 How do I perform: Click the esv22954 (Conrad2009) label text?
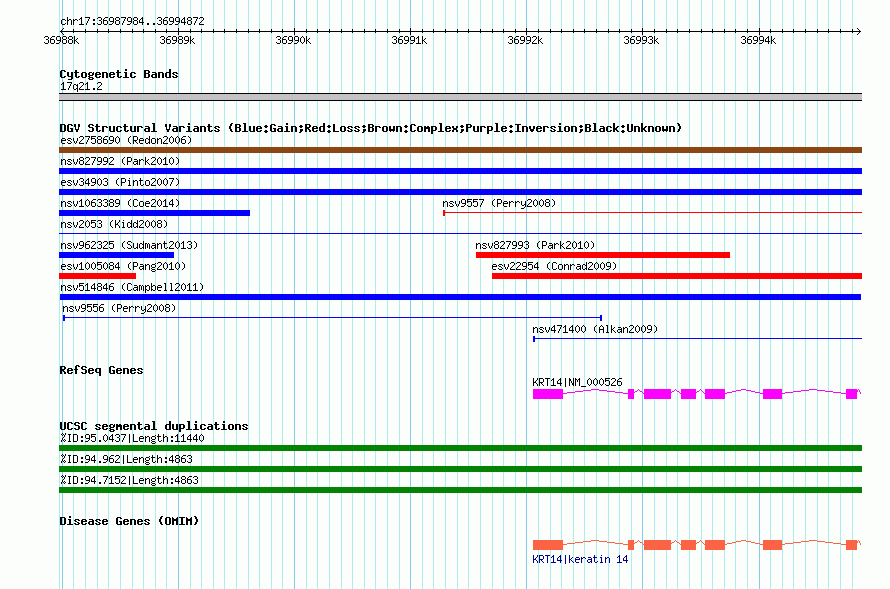(554, 266)
